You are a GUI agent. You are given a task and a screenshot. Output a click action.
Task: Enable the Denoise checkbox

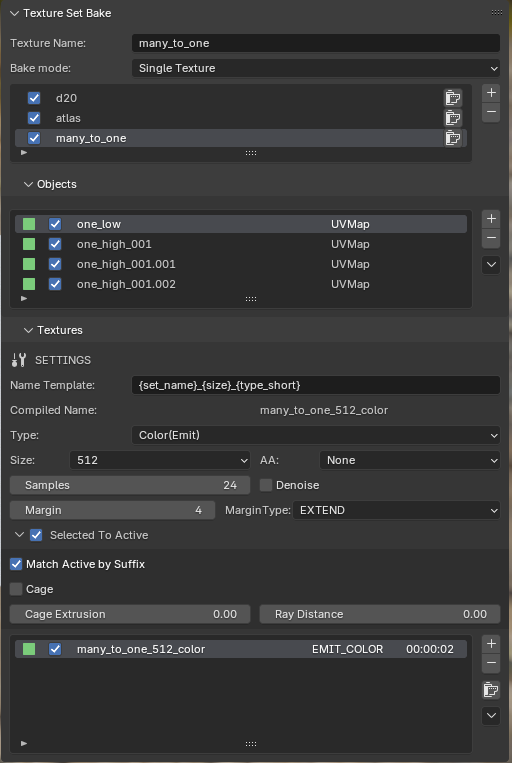click(x=266, y=485)
